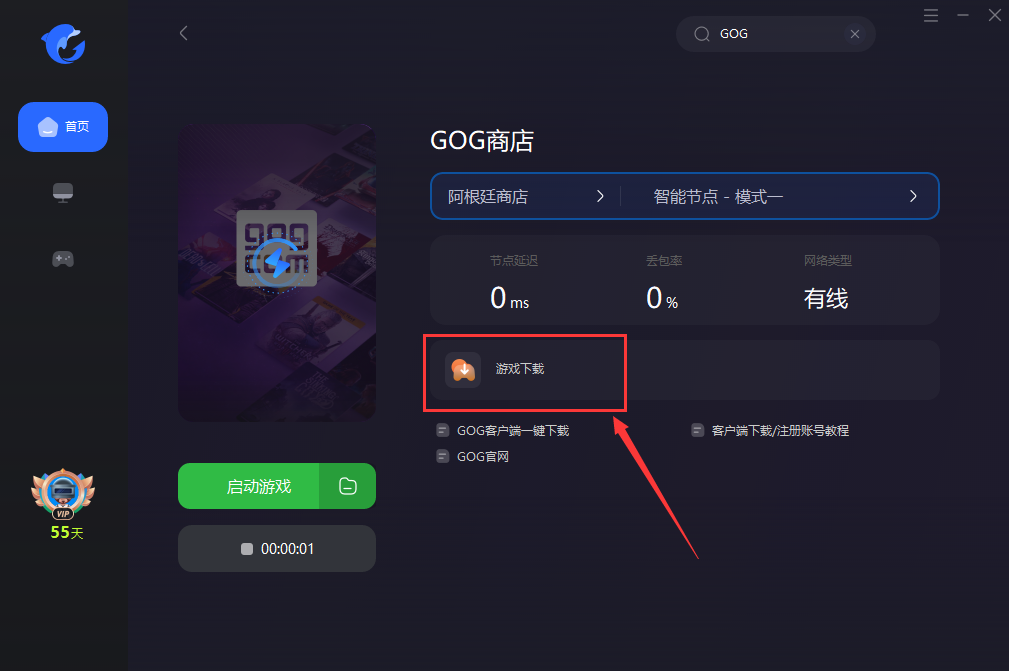Open the monitor icon in the sidebar
The width and height of the screenshot is (1009, 671).
pos(62,192)
